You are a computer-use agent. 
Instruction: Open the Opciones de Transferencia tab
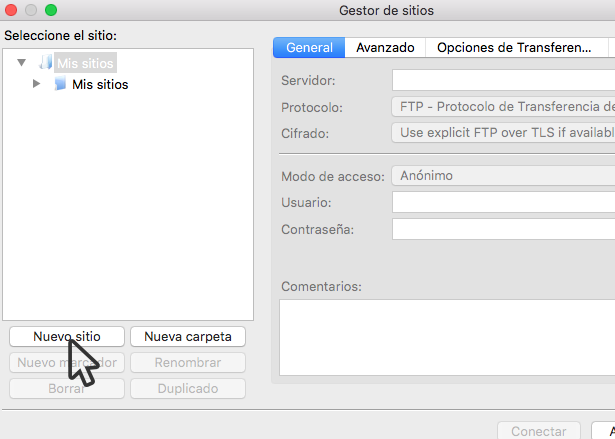click(x=515, y=47)
